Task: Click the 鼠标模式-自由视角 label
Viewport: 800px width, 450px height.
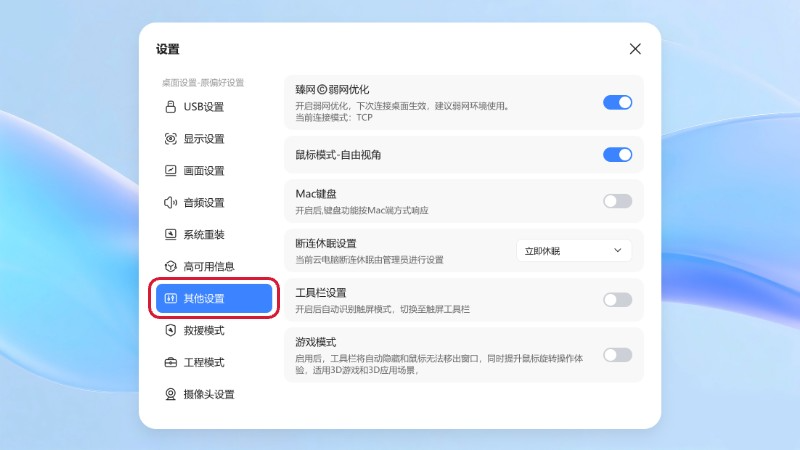Action: (x=338, y=155)
